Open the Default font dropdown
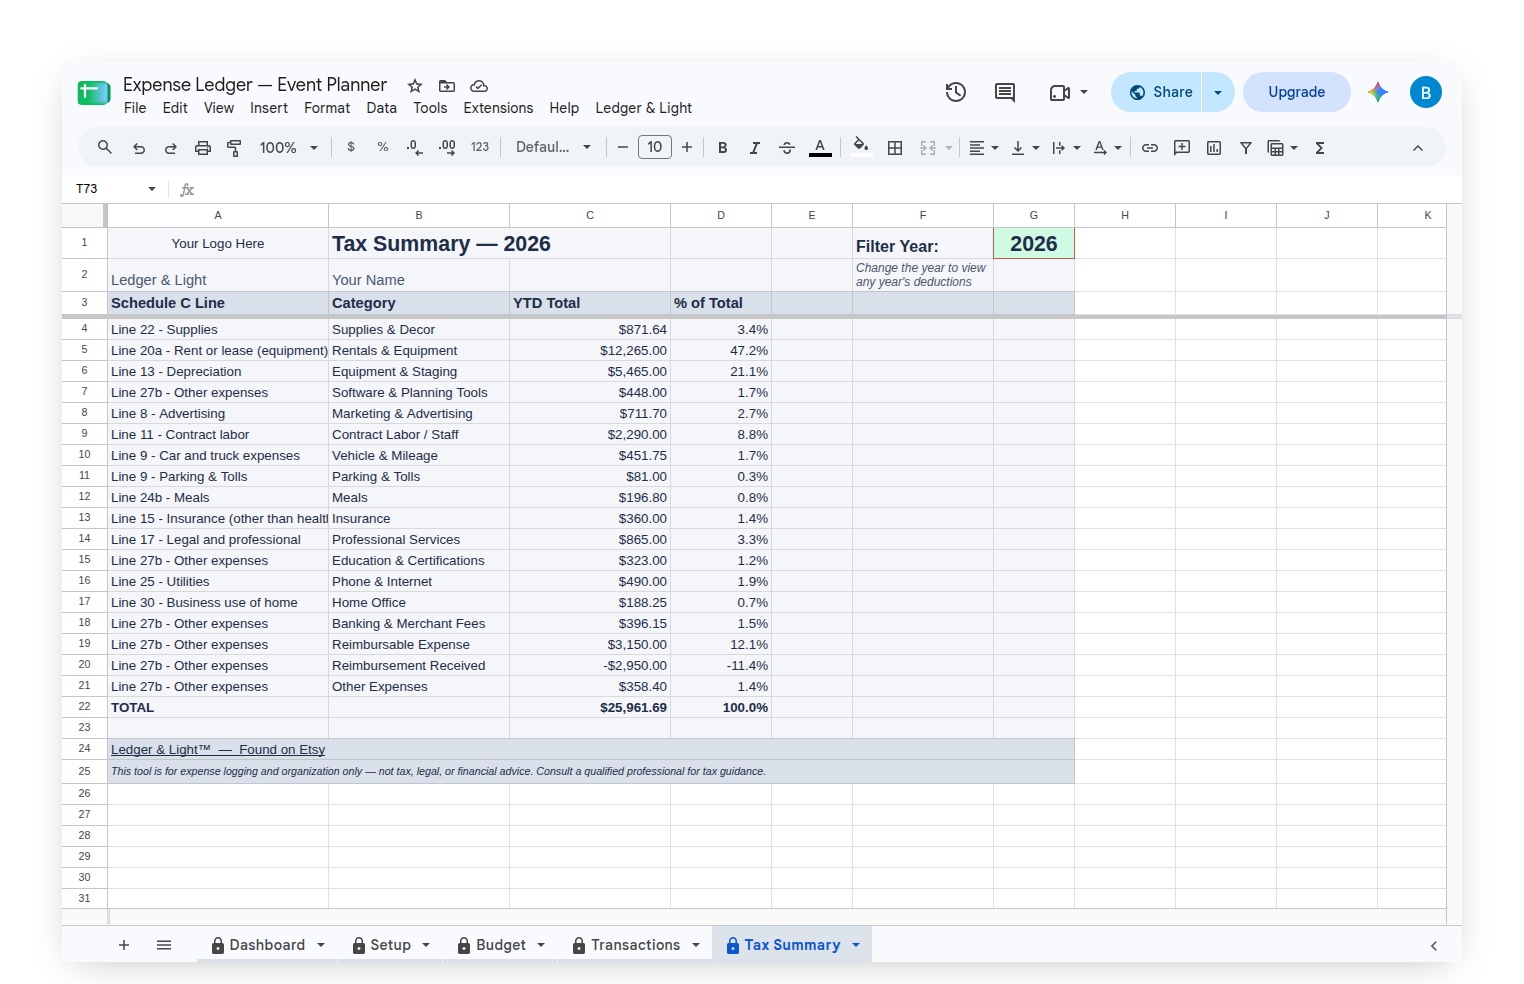Viewport: 1524px width, 984px height. pos(553,148)
